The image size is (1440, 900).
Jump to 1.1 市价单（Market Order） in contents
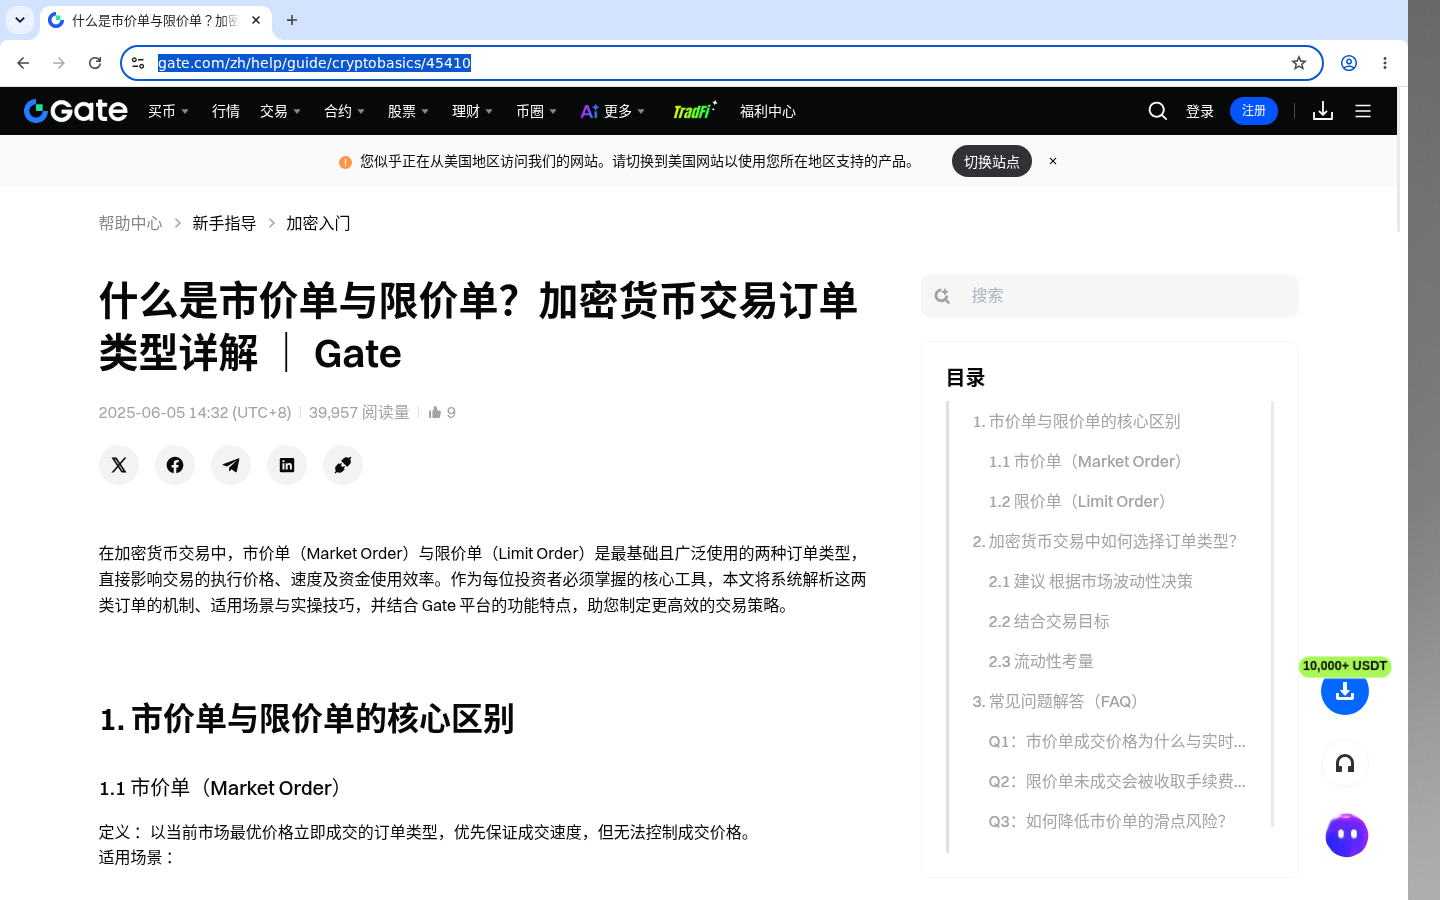(1089, 461)
